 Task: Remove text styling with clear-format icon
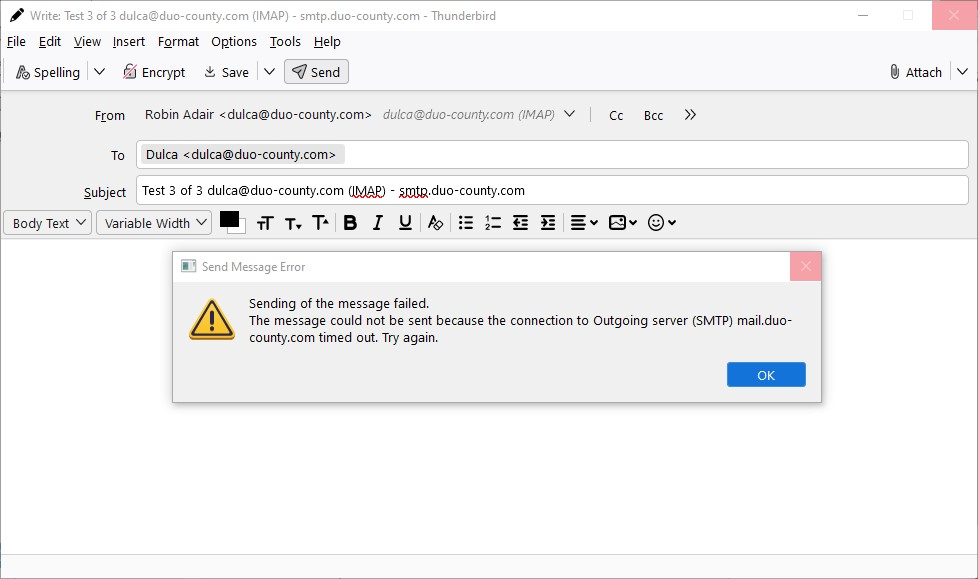pos(435,223)
